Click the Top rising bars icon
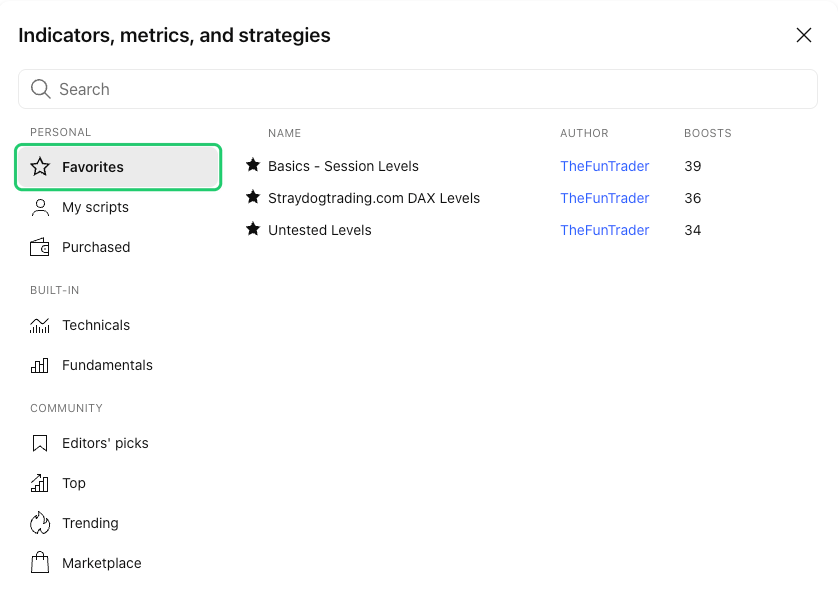The image size is (838, 591). coord(40,484)
